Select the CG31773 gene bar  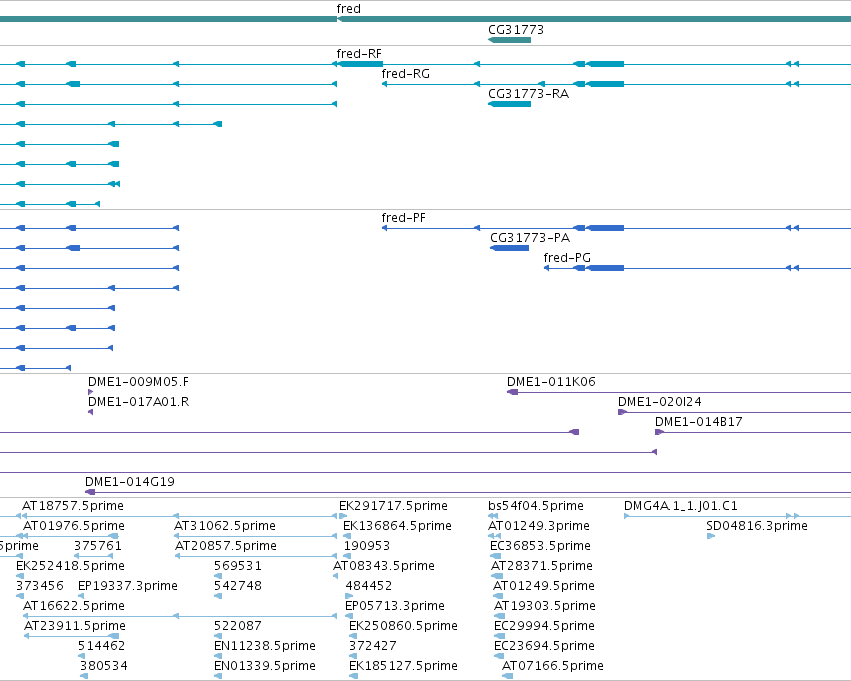[x=510, y=40]
